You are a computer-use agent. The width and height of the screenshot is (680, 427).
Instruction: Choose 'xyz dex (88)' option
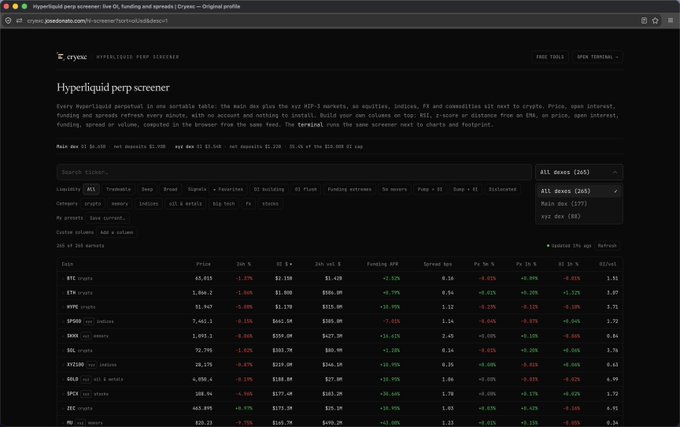(579, 216)
